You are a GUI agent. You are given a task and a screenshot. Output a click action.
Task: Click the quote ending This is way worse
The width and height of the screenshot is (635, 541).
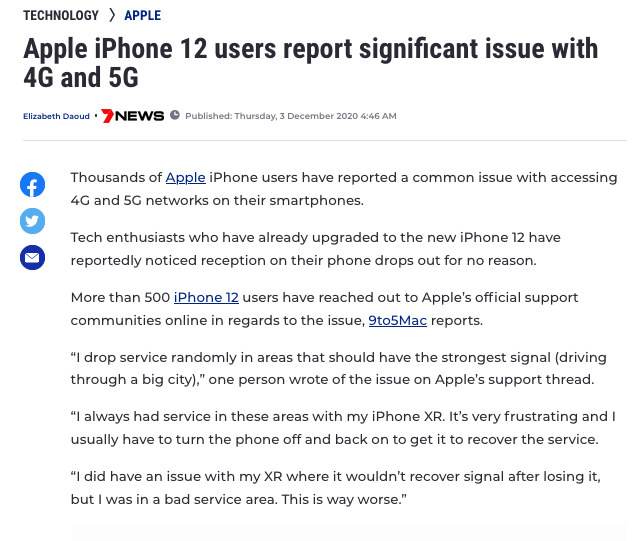tap(335, 488)
